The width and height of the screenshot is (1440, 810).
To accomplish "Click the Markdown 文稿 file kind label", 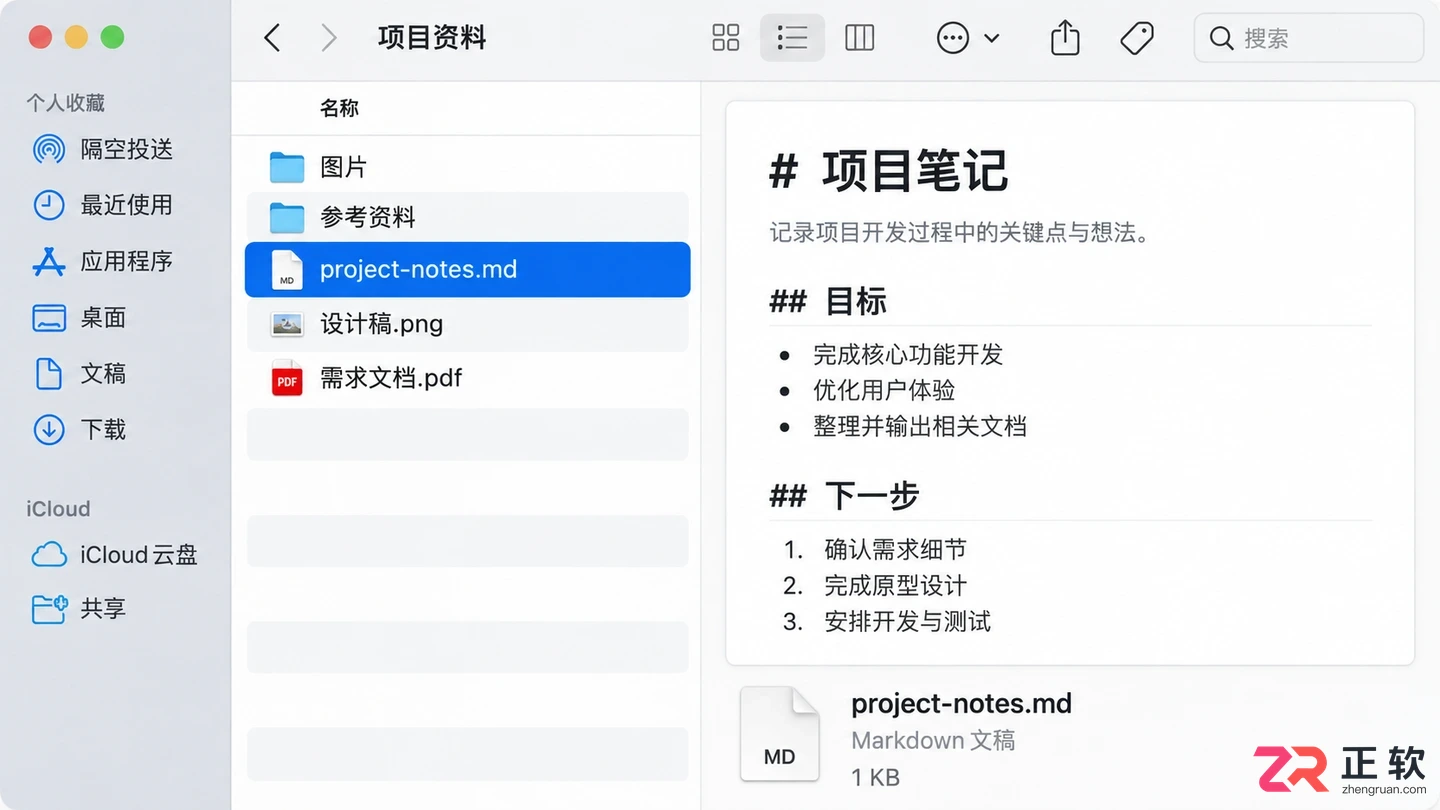I will [x=933, y=740].
